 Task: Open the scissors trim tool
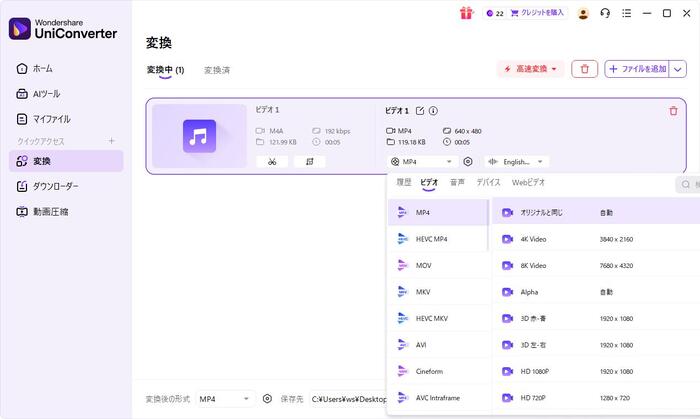pos(272,162)
